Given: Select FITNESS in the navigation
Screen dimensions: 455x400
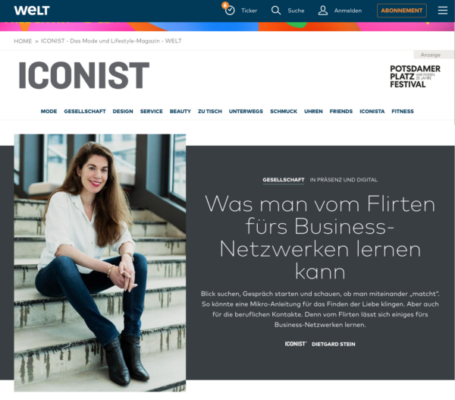Looking at the screenshot, I should pyautogui.click(x=402, y=111).
